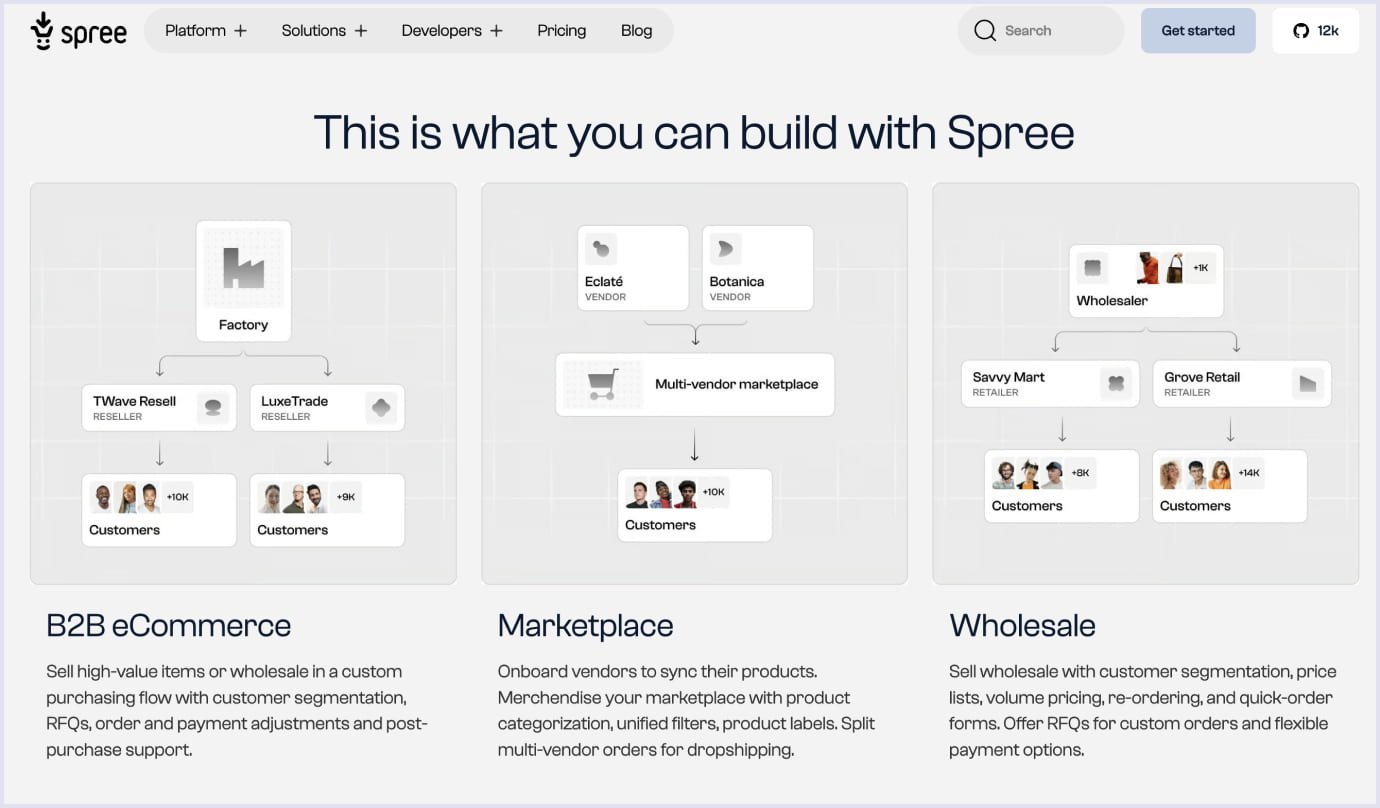Expand the Platform menu
1380x808 pixels.
[x=205, y=31]
